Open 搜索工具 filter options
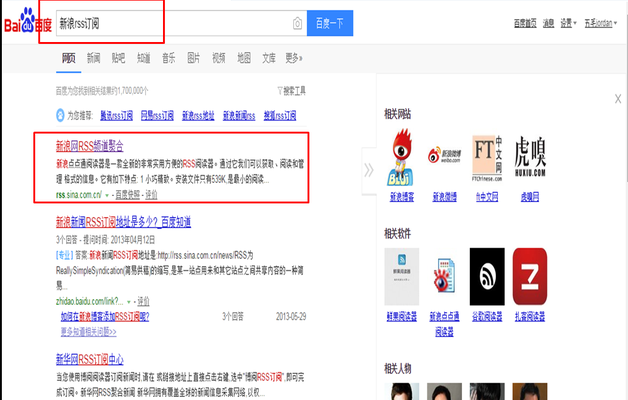Viewport: 628px width, 400px height. coord(292,91)
